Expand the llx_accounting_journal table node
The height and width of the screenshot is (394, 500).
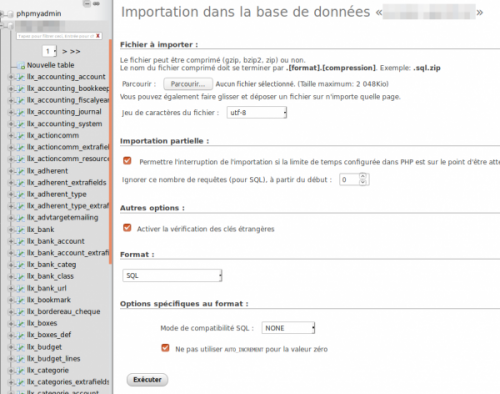(x=11, y=112)
